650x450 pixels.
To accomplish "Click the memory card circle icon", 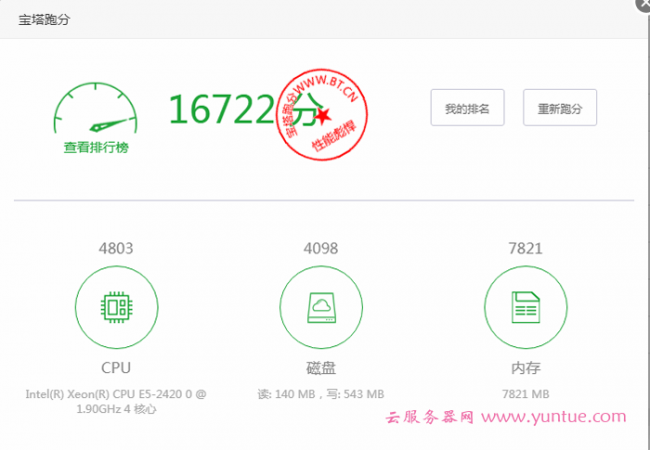I will pyautogui.click(x=524, y=307).
